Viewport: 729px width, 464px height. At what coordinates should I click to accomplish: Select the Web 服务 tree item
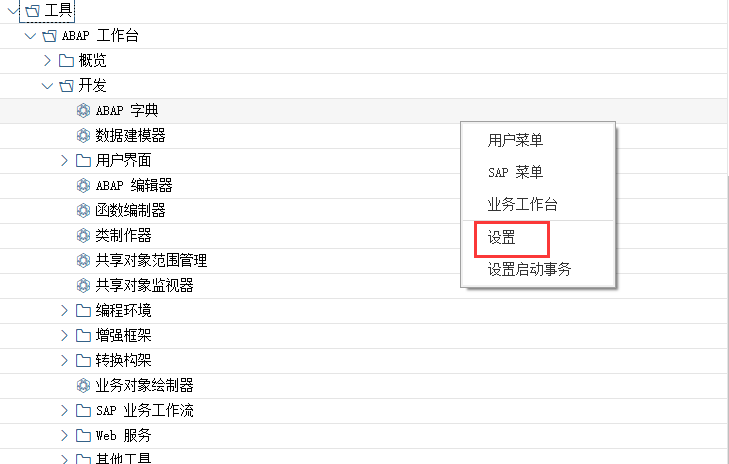tap(123, 435)
